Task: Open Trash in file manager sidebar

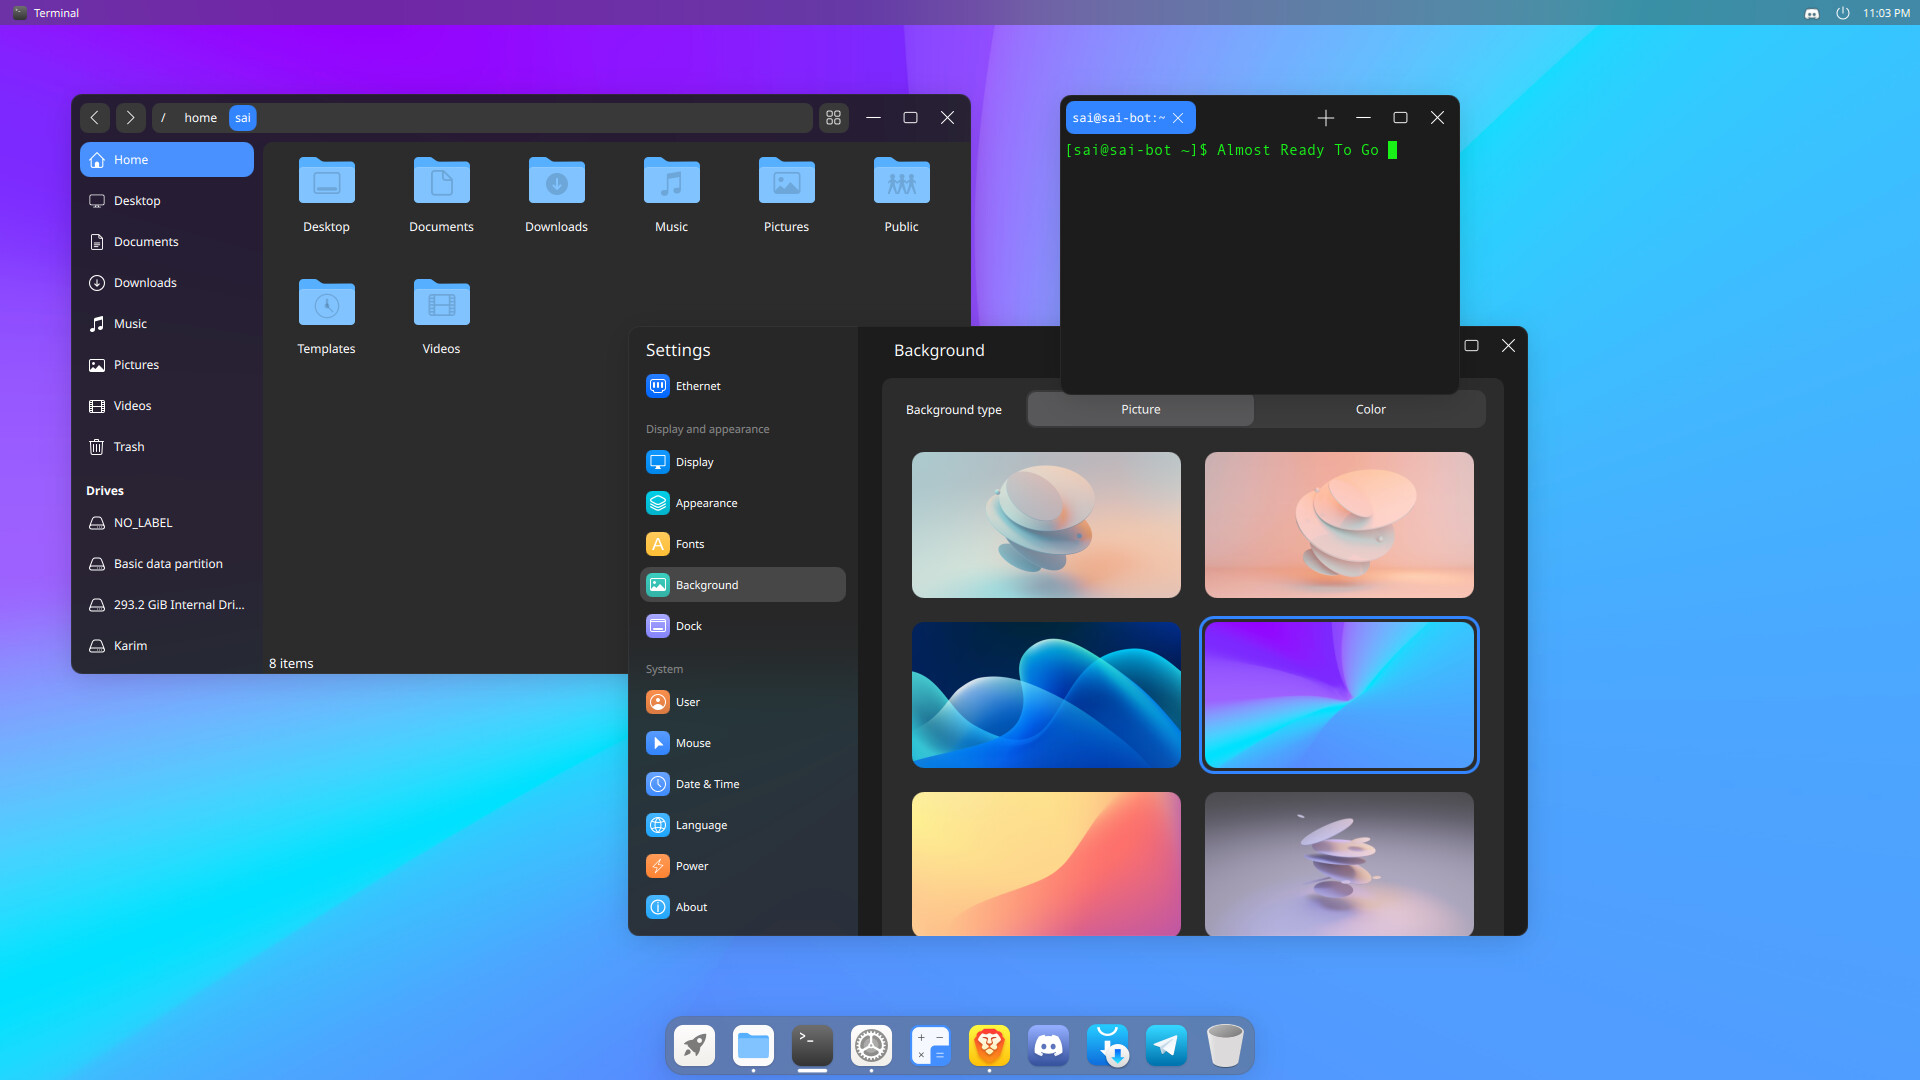Action: [167, 447]
